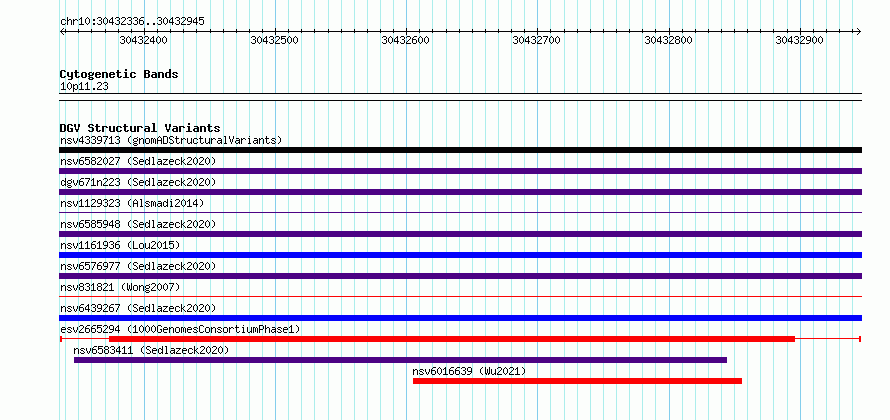Click the chr10:30432336..30432945 region label

pos(132,21)
